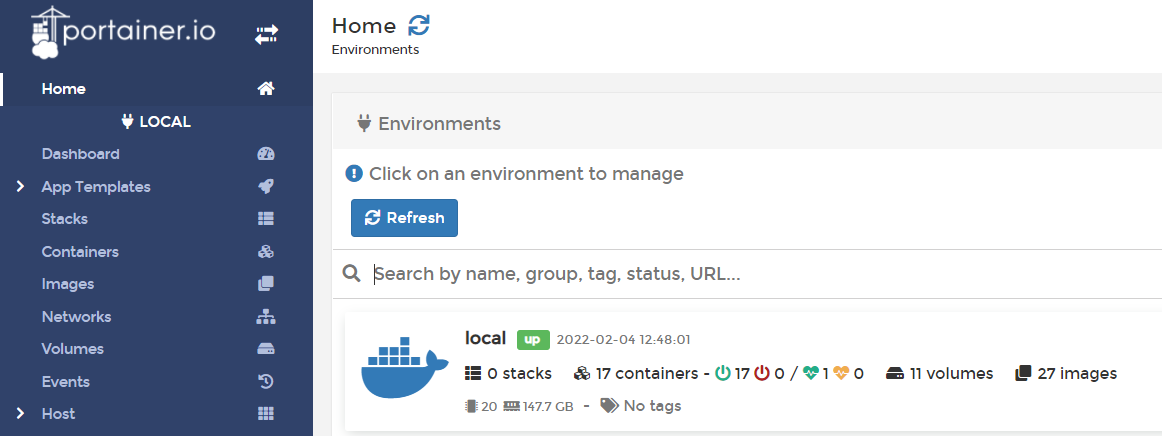The image size is (1162, 436).
Task: Click the refresh icon beside Home title
Action: click(419, 26)
